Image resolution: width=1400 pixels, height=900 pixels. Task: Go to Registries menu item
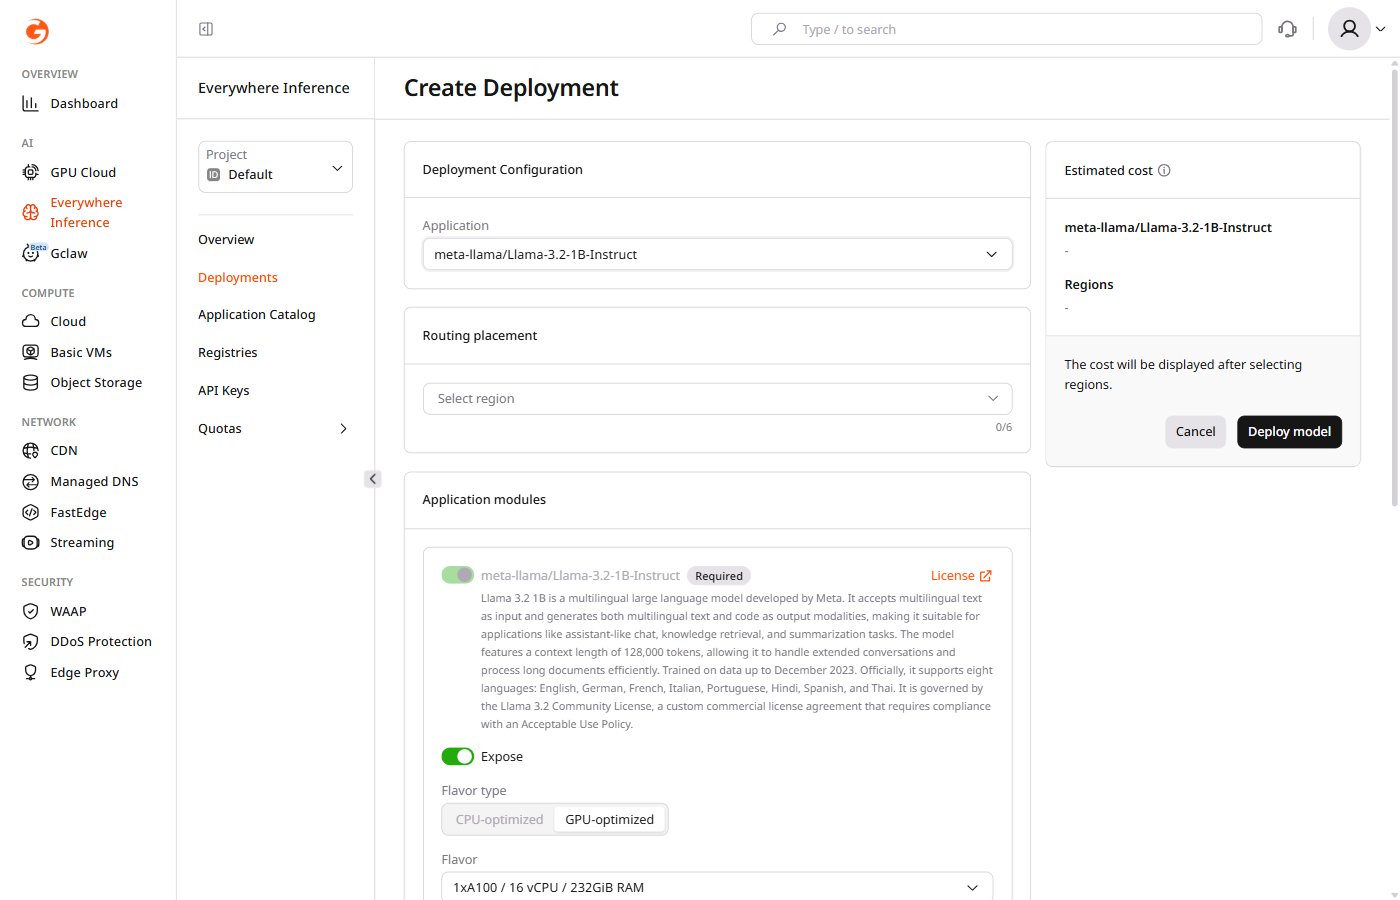click(x=228, y=352)
